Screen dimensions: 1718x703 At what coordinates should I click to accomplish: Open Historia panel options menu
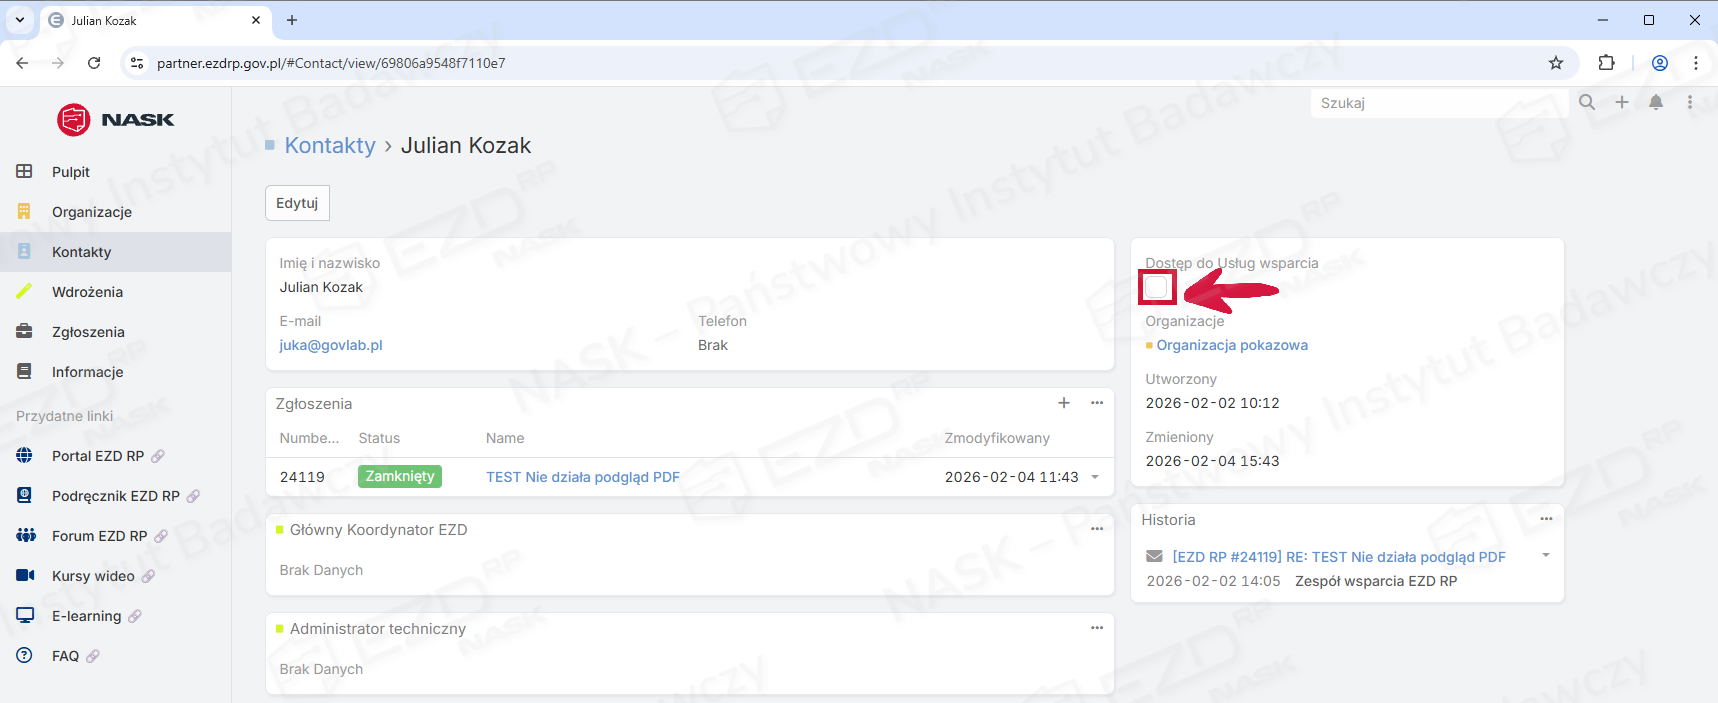click(1546, 519)
